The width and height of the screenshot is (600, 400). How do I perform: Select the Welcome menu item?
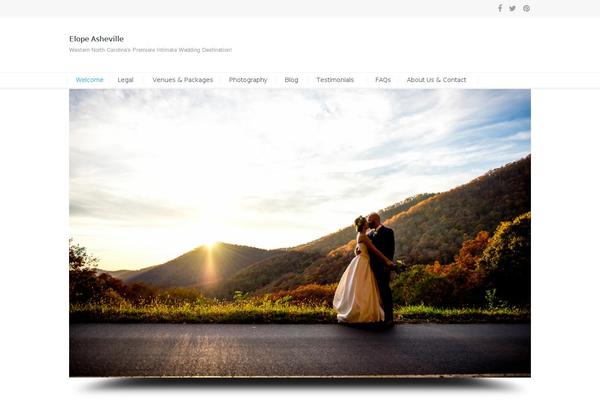tap(90, 80)
